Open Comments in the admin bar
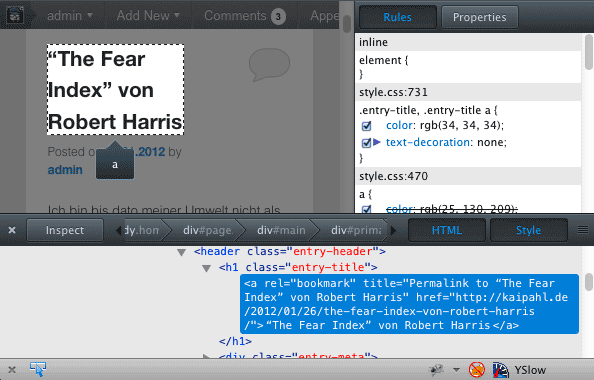Image resolution: width=594 pixels, height=380 pixels. coord(235,16)
